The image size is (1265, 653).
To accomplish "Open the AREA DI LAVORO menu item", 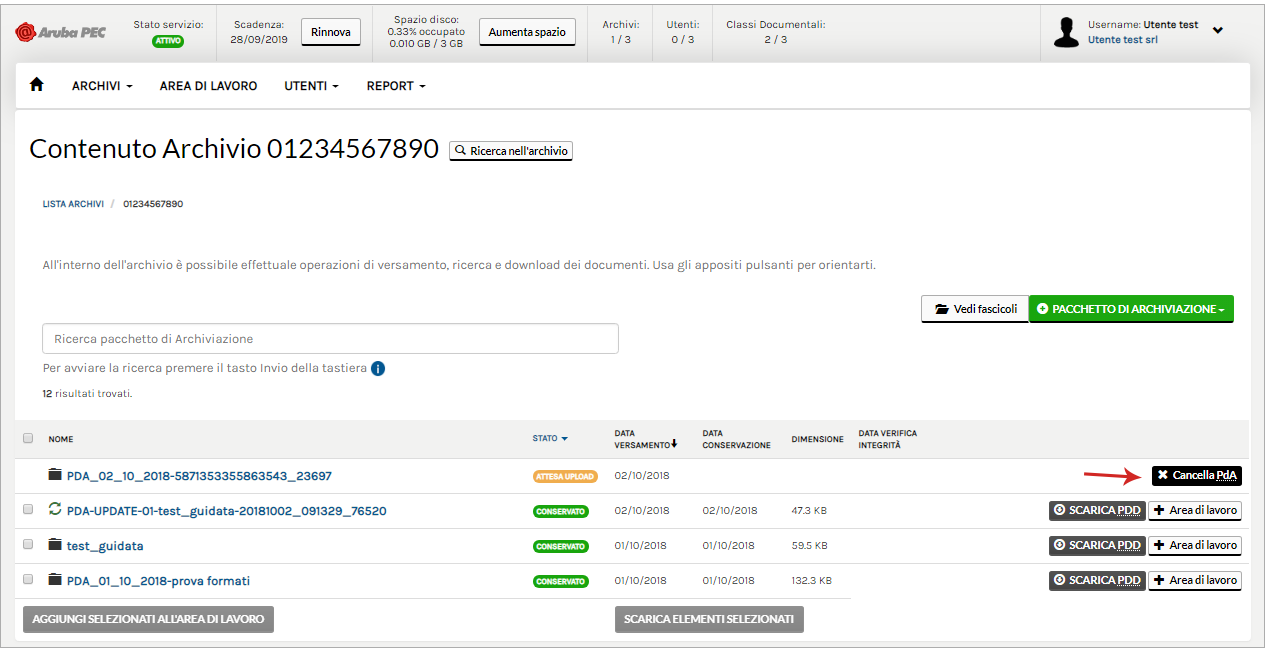I will click(x=208, y=86).
